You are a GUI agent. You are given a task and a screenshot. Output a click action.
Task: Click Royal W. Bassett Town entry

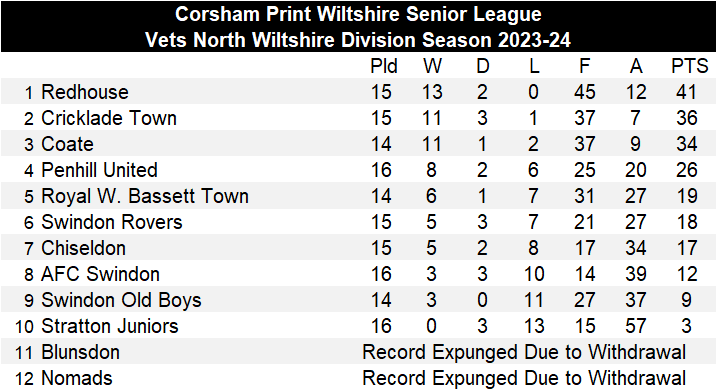[145, 196]
